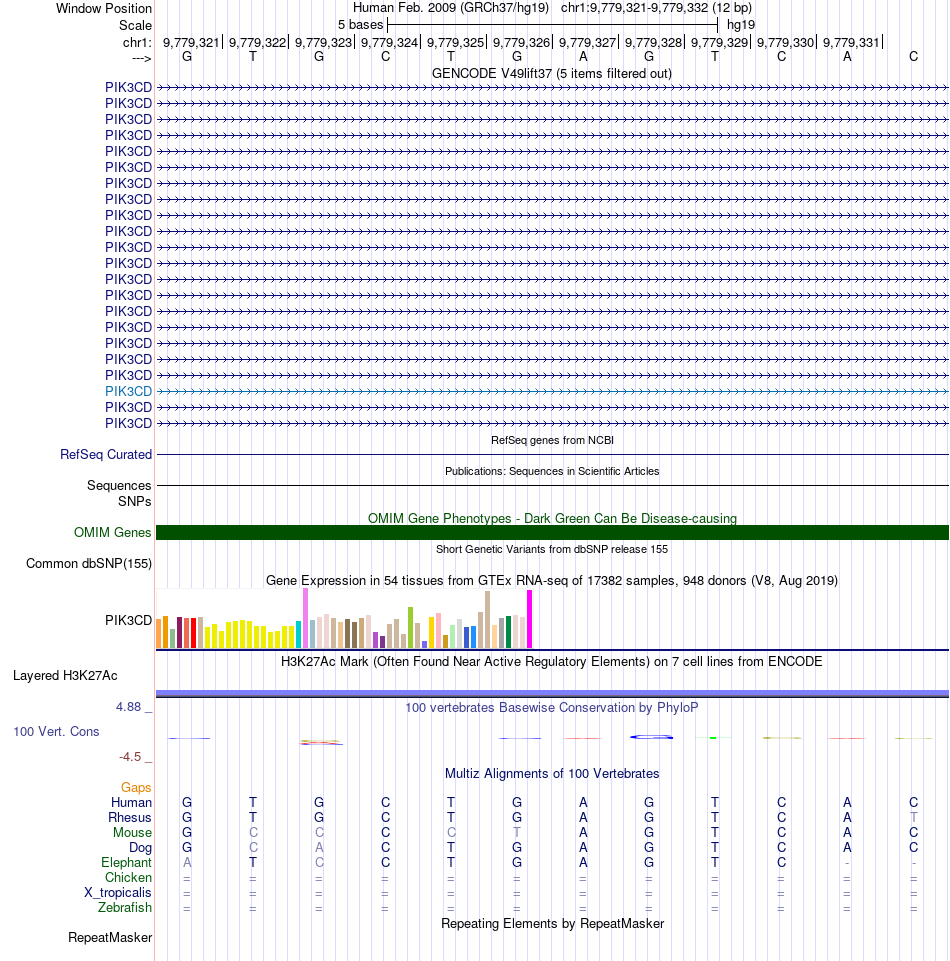950x961 pixels.
Task: Click the 'Scale' track label
Action: [x=135, y=25]
